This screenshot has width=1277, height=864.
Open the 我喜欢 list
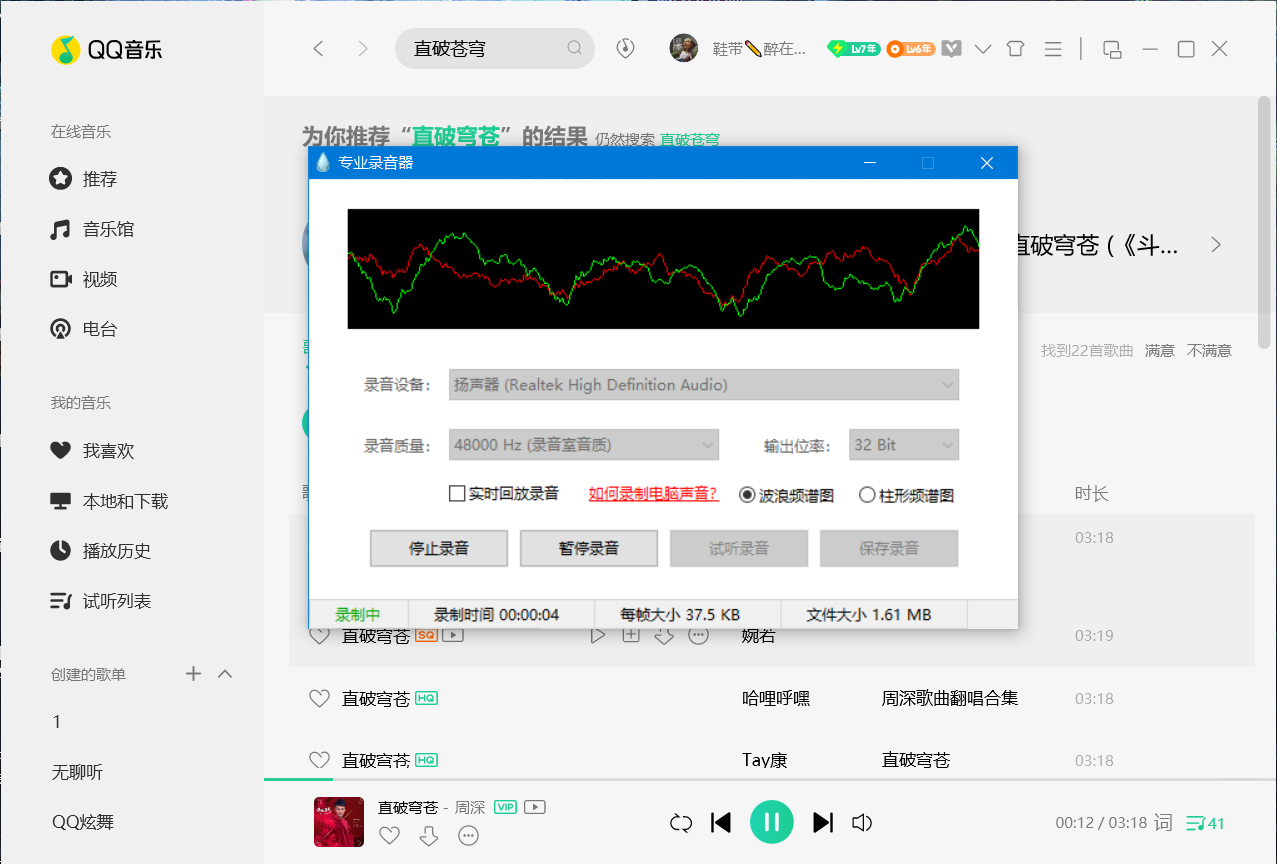coord(92,451)
